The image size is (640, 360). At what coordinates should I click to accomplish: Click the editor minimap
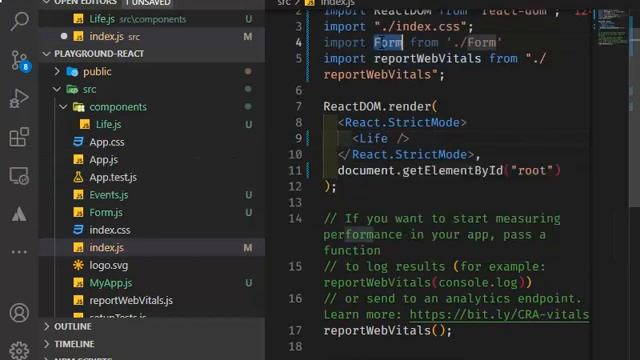click(x=611, y=27)
